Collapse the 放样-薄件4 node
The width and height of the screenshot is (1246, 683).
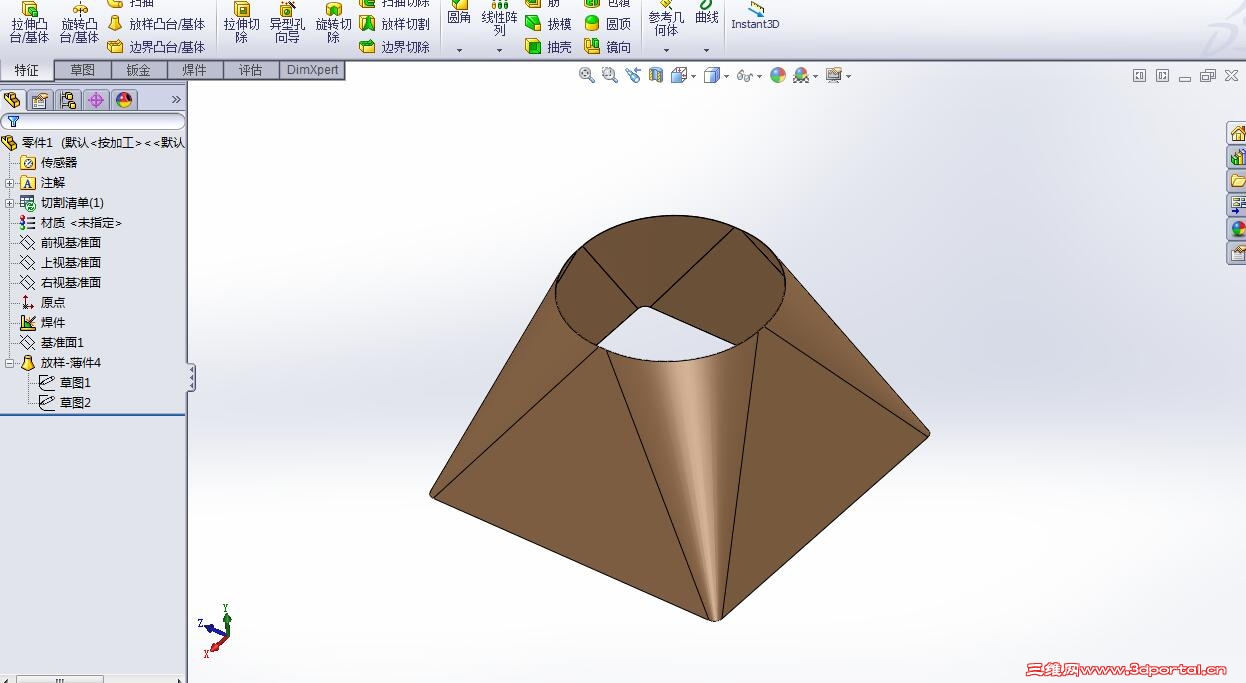10,363
